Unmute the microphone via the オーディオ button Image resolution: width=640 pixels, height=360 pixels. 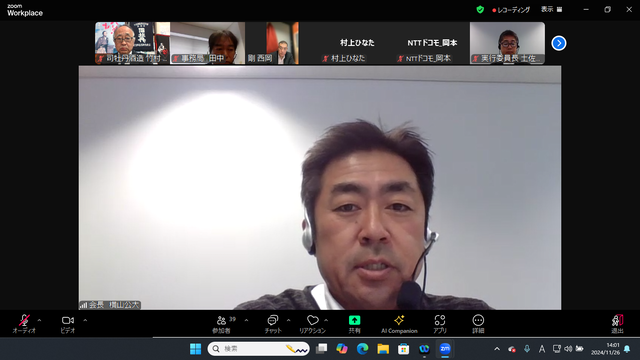[24, 324]
